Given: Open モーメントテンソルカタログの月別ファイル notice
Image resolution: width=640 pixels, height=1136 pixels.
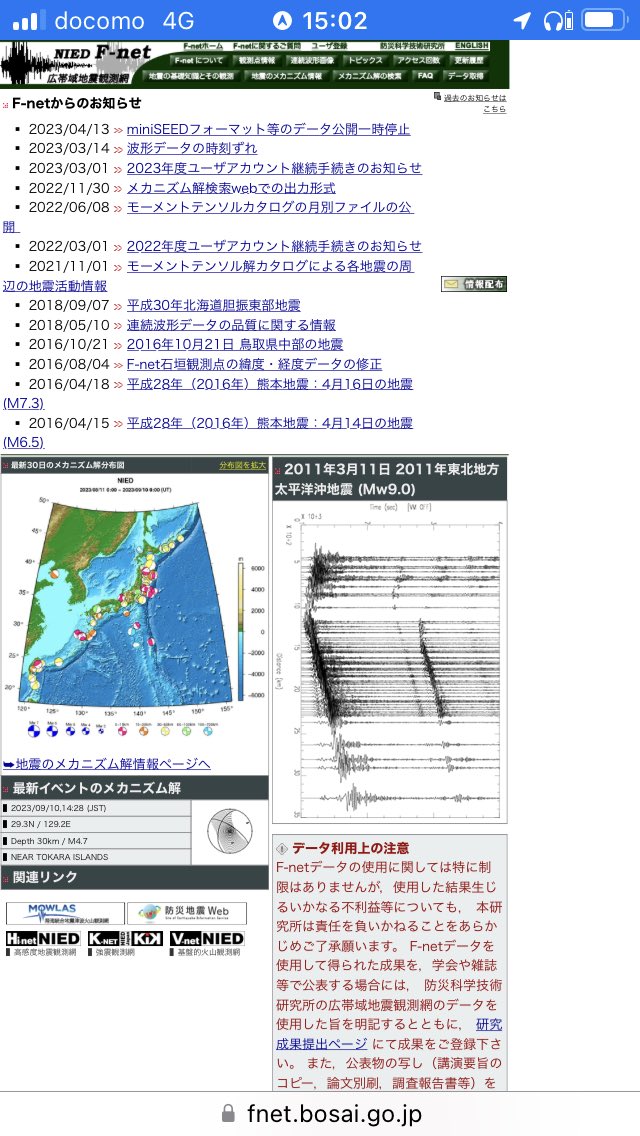Looking at the screenshot, I should pyautogui.click(x=270, y=207).
